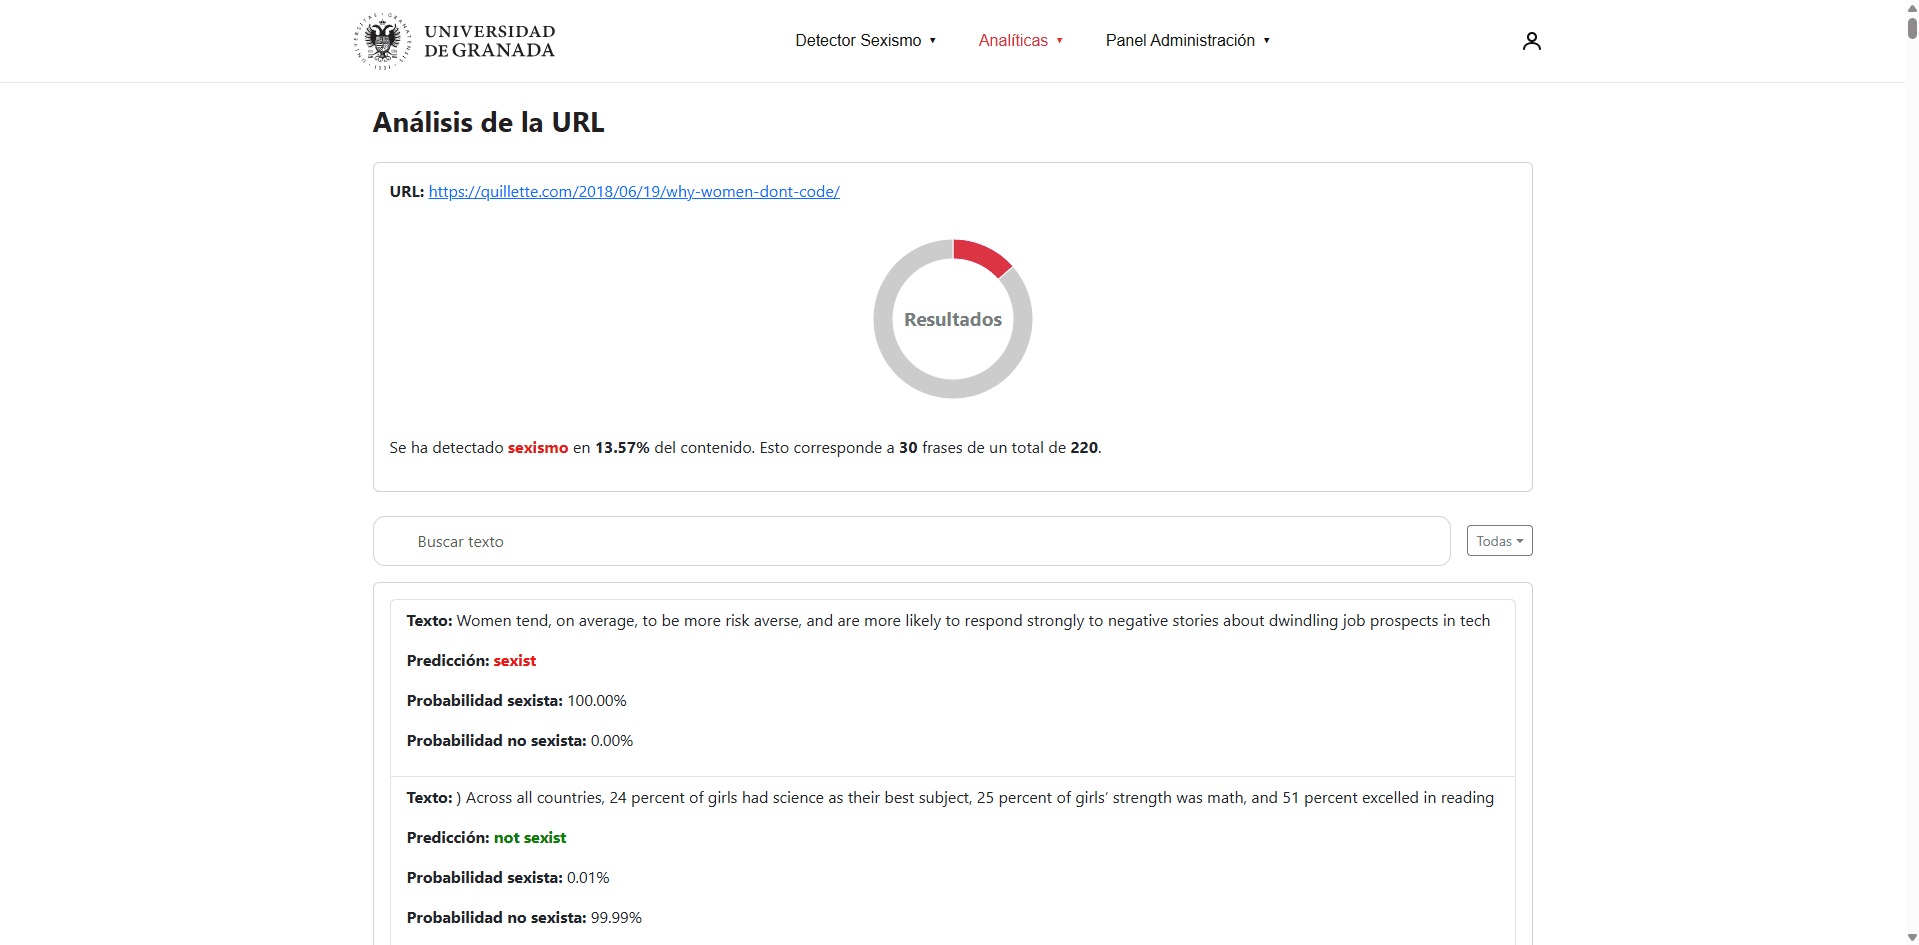This screenshot has height=945, width=1919.
Task: Select the 'Across all countries' sentence text
Action: tap(975, 797)
